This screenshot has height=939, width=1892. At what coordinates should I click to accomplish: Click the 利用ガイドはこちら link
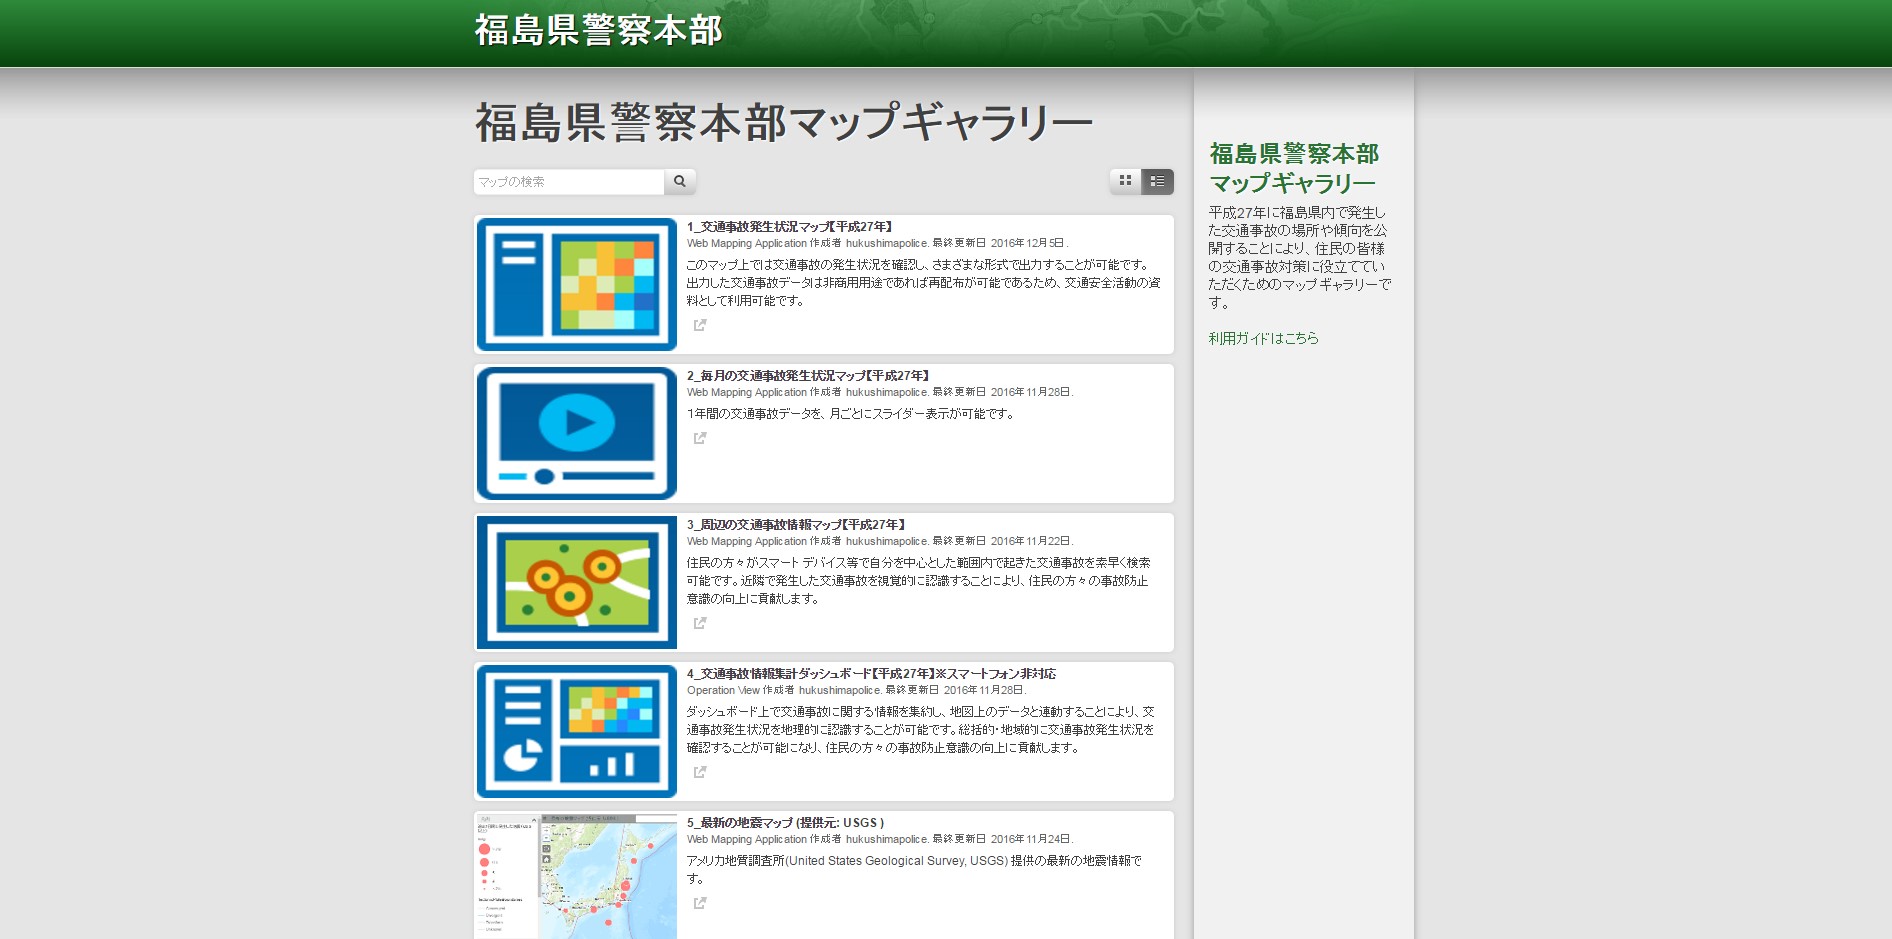point(1263,338)
